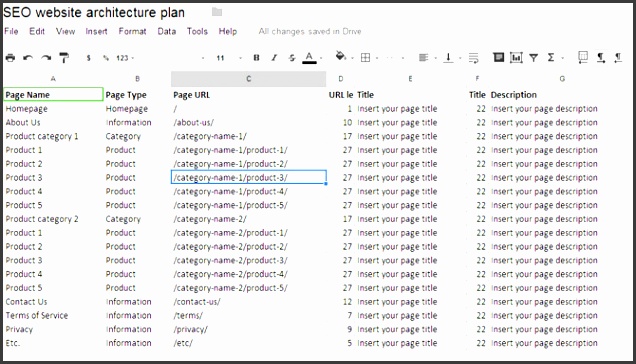Click the /about-us/ URL cell
This screenshot has height=364, width=636.
(249, 122)
